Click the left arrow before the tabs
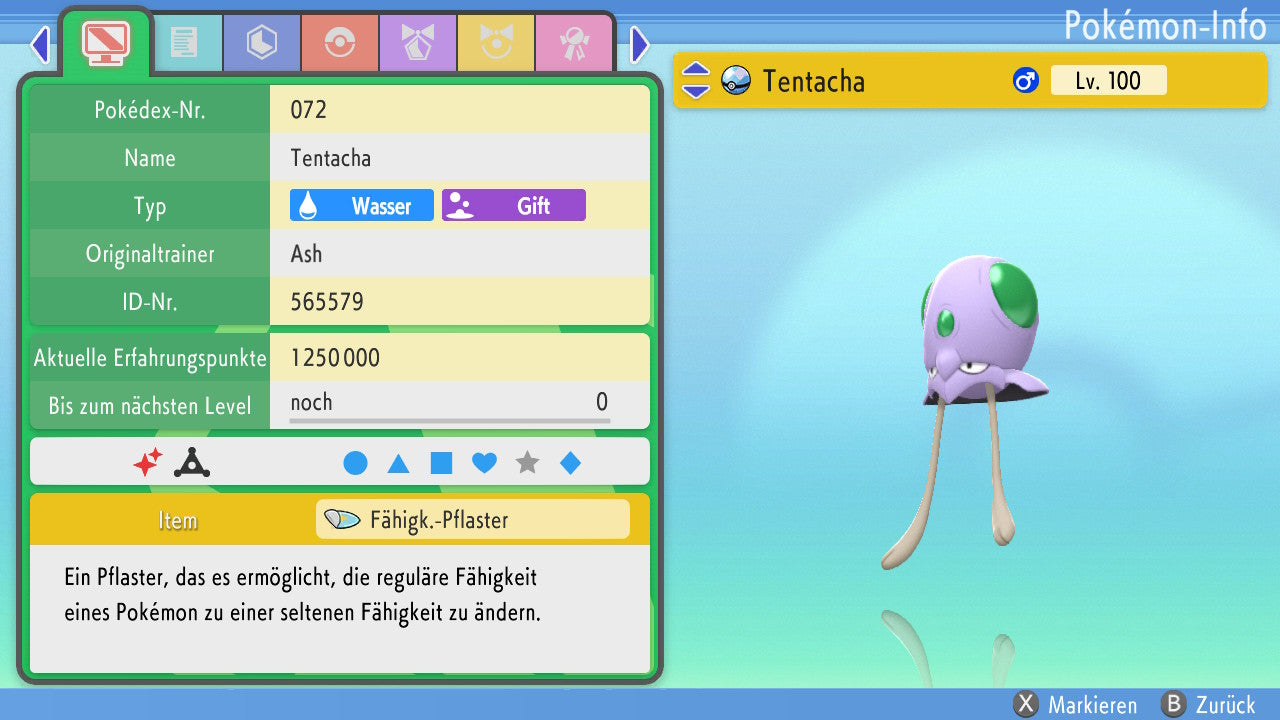1280x720 pixels. pyautogui.click(x=40, y=44)
